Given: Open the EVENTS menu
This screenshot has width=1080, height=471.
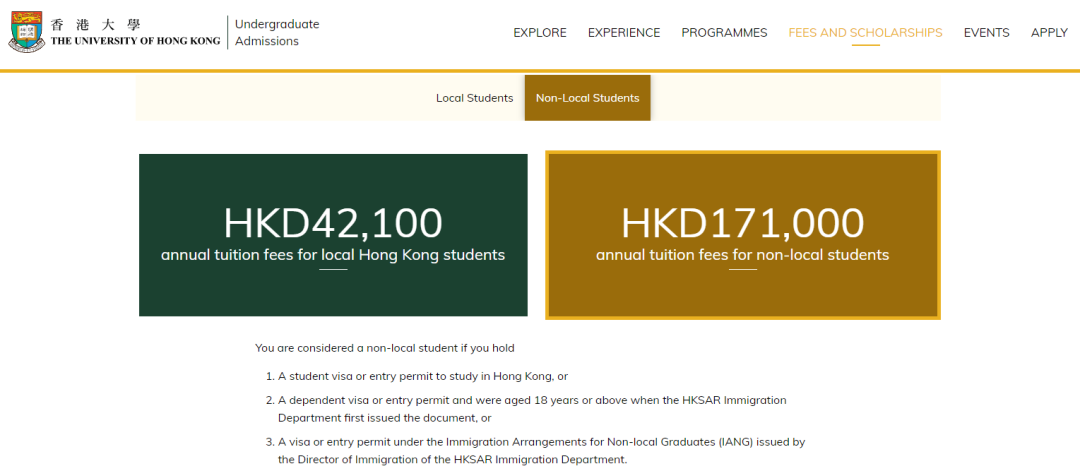Looking at the screenshot, I should pos(986,32).
